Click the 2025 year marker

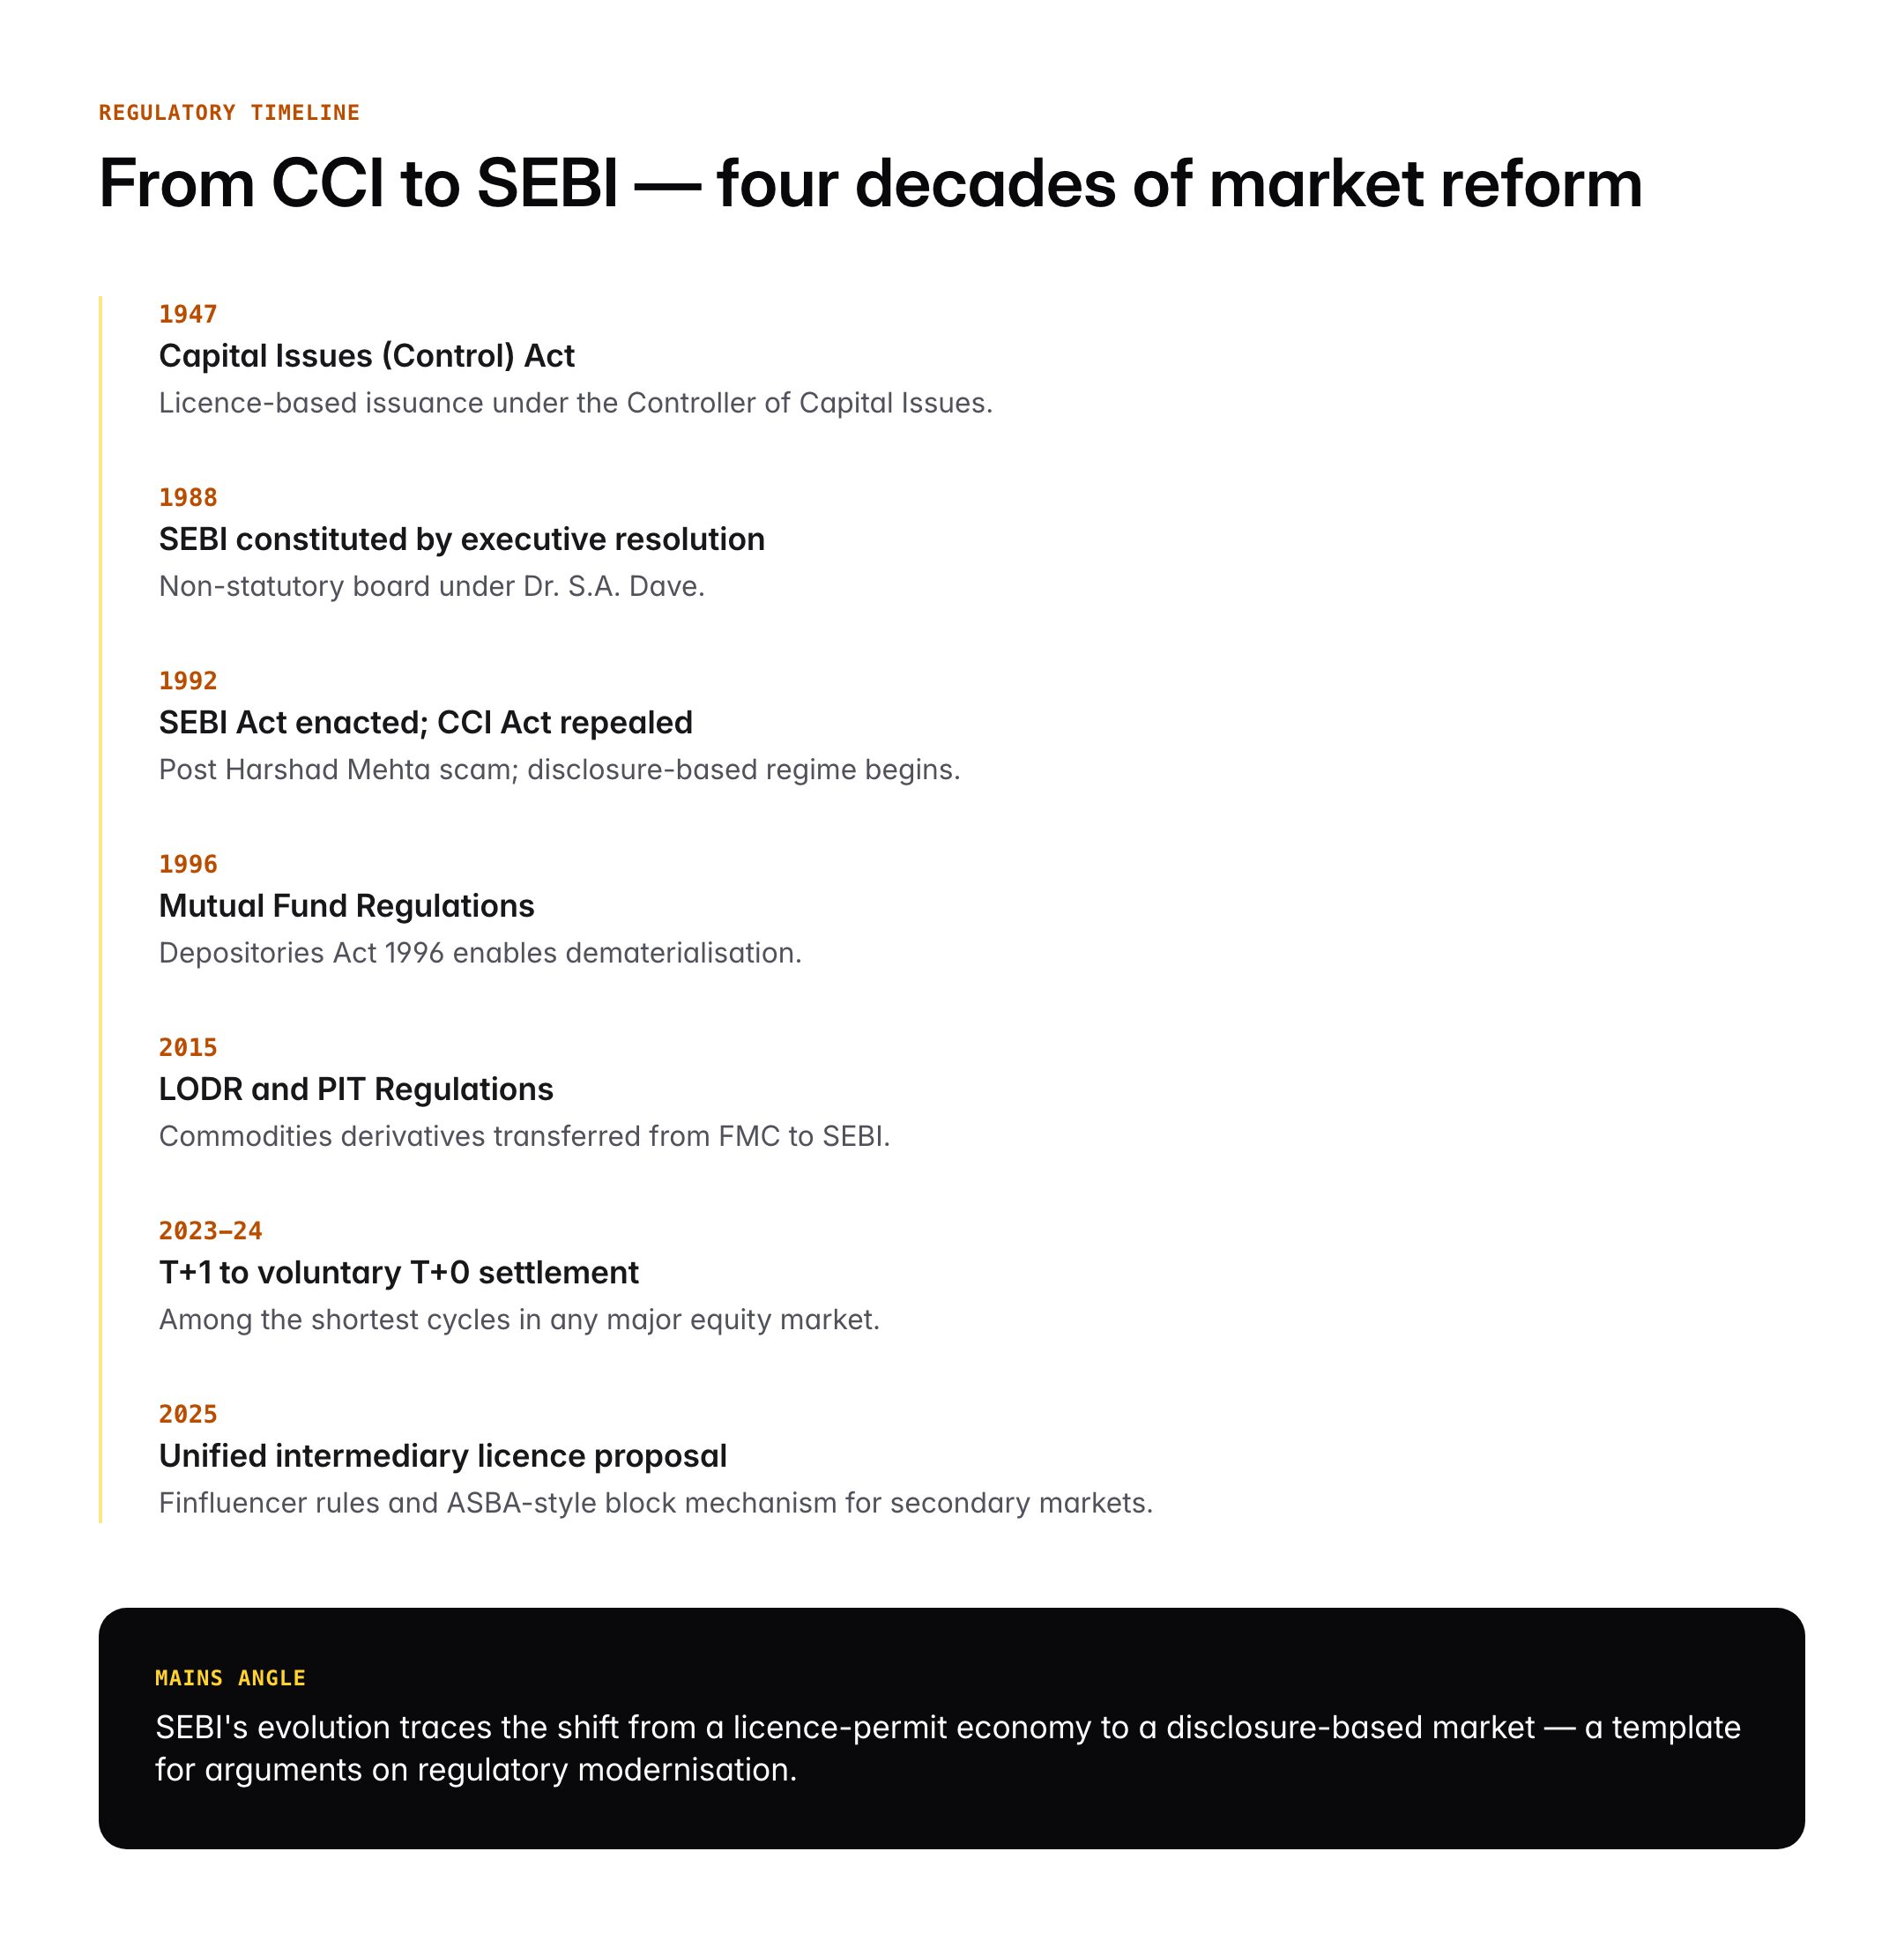pyautogui.click(x=188, y=1414)
